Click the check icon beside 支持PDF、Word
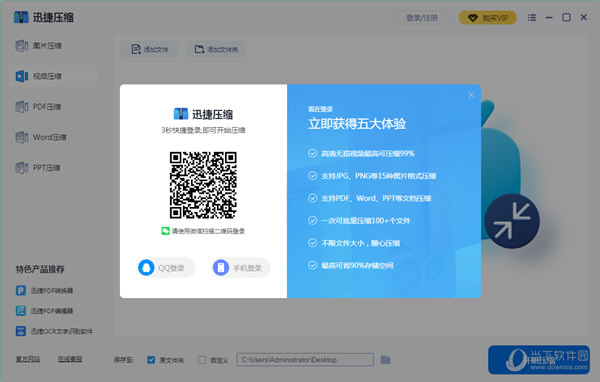 (313, 198)
